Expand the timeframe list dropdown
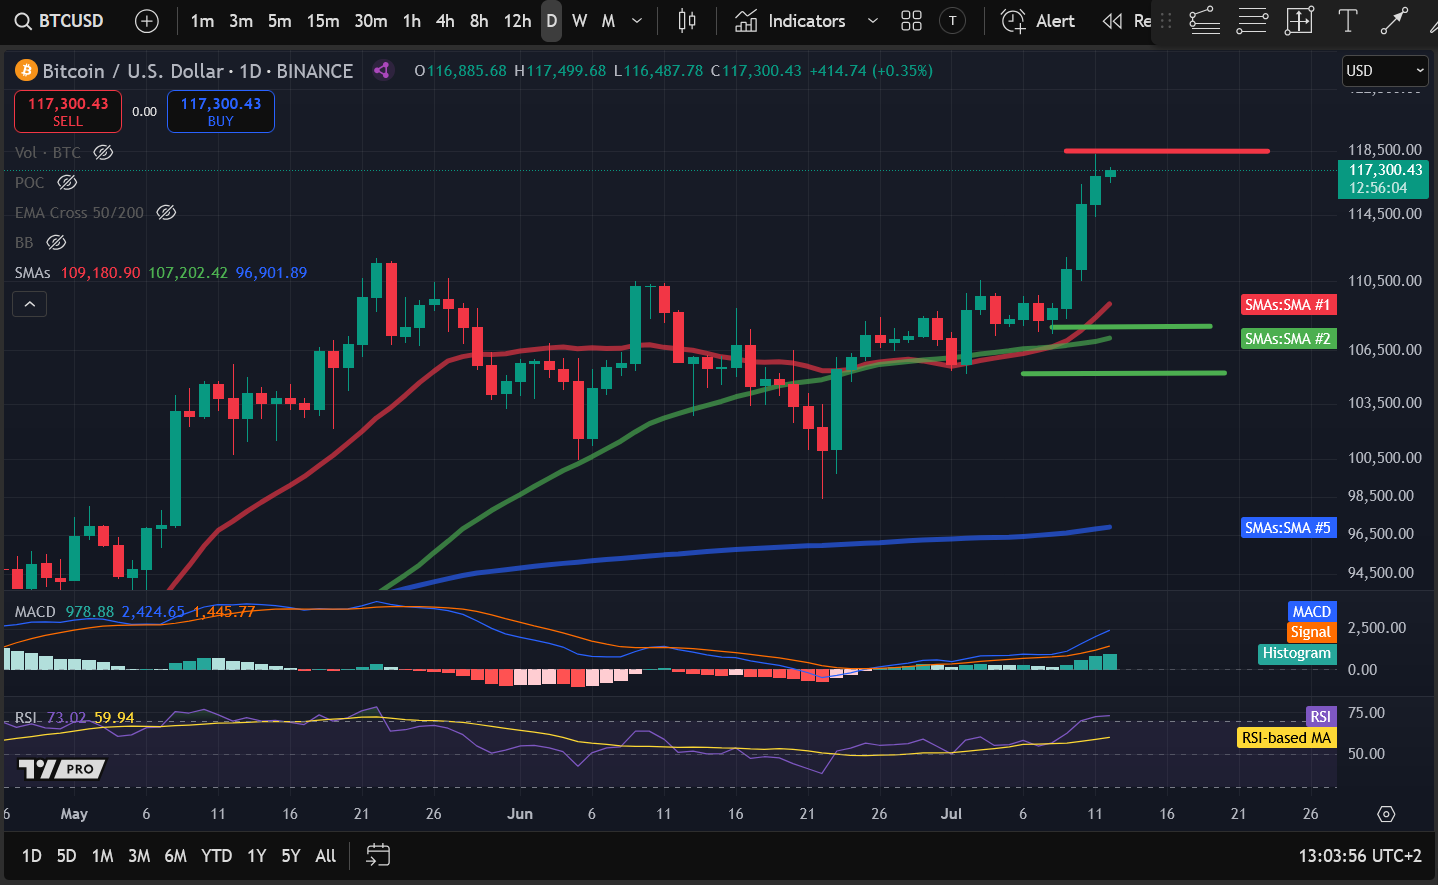1438x885 pixels. pyautogui.click(x=637, y=21)
